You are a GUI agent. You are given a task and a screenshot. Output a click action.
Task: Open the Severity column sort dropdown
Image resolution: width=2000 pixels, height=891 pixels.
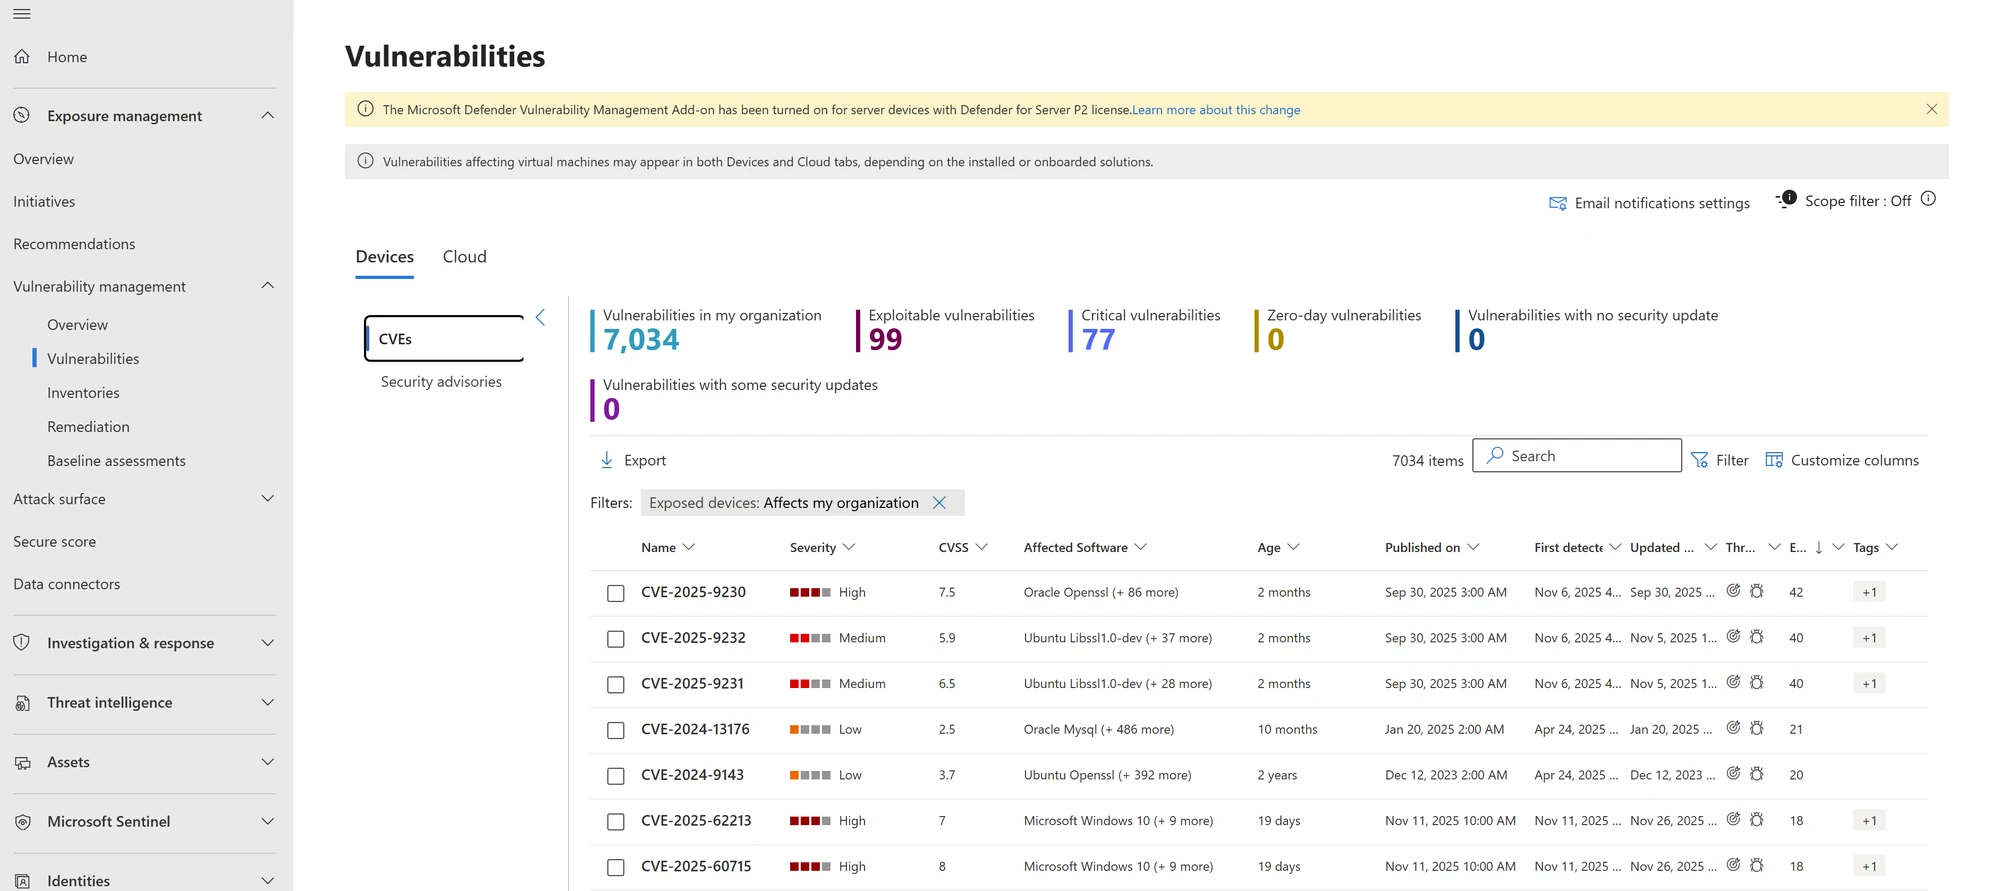(849, 547)
